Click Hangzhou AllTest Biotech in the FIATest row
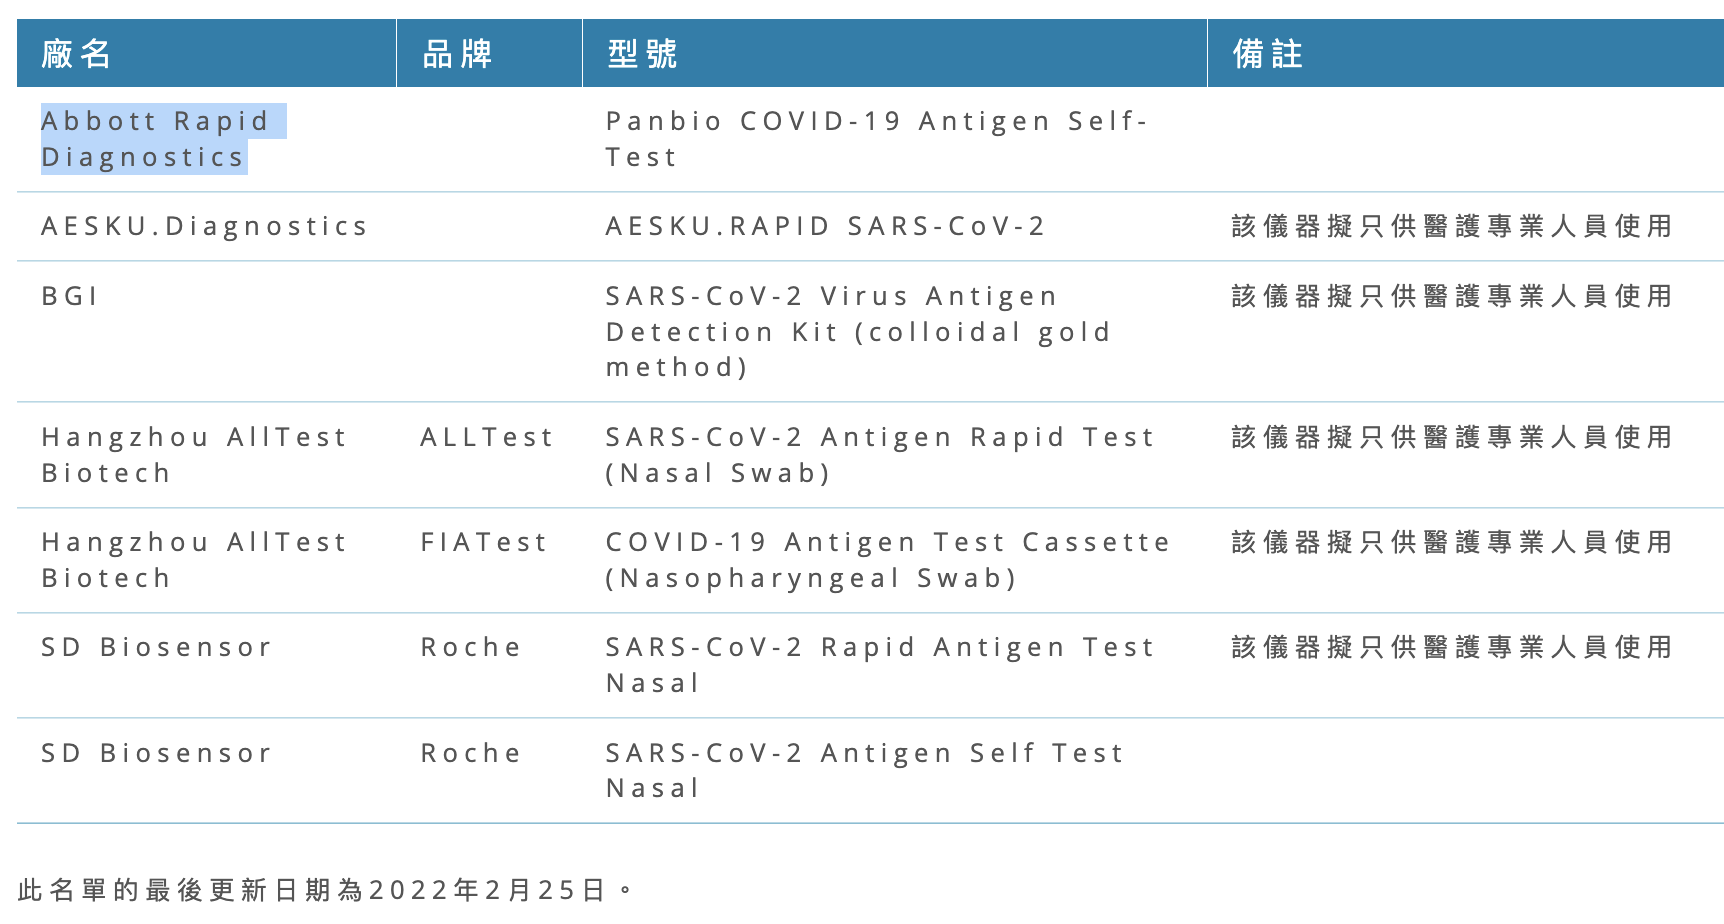 [x=194, y=560]
